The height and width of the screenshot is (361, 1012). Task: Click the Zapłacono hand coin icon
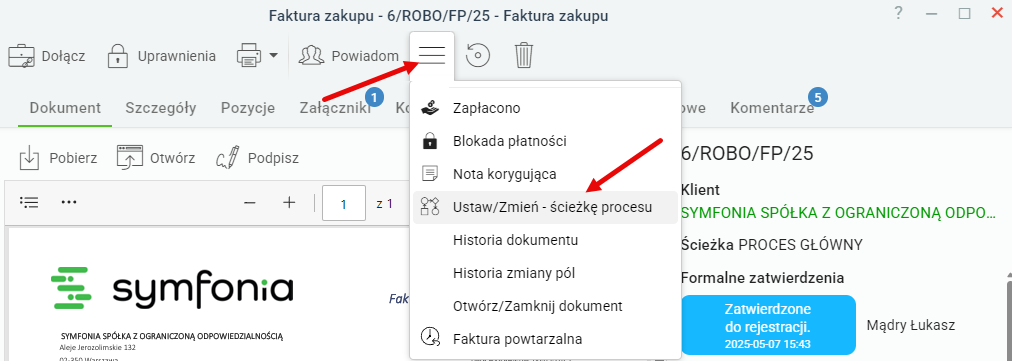tap(429, 108)
